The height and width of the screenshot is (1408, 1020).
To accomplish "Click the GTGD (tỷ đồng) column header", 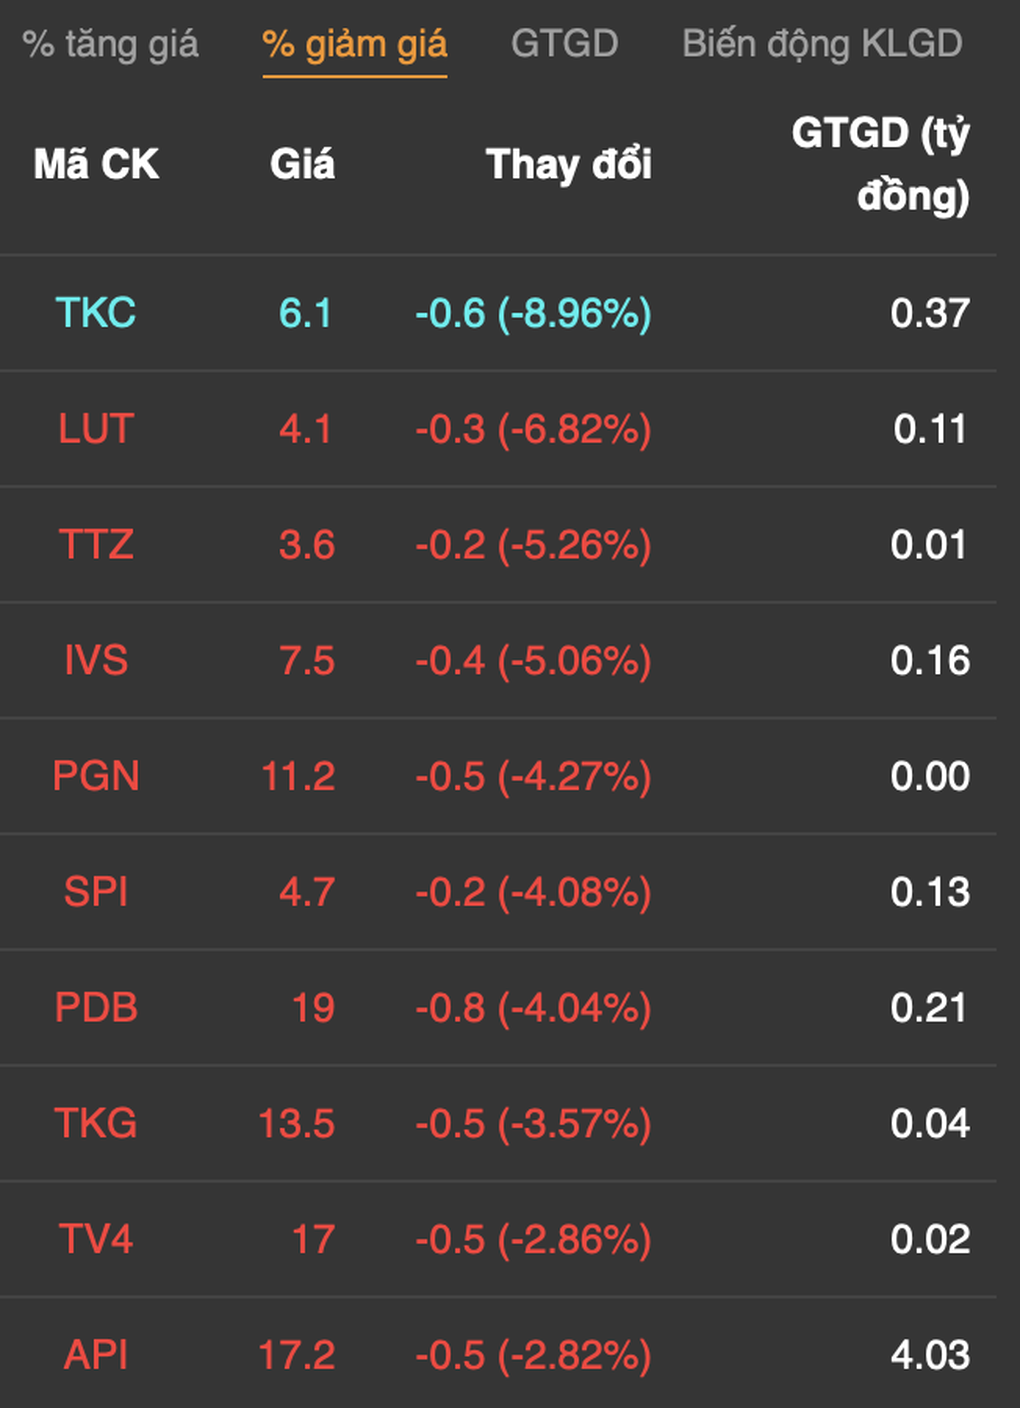I will click(x=880, y=164).
